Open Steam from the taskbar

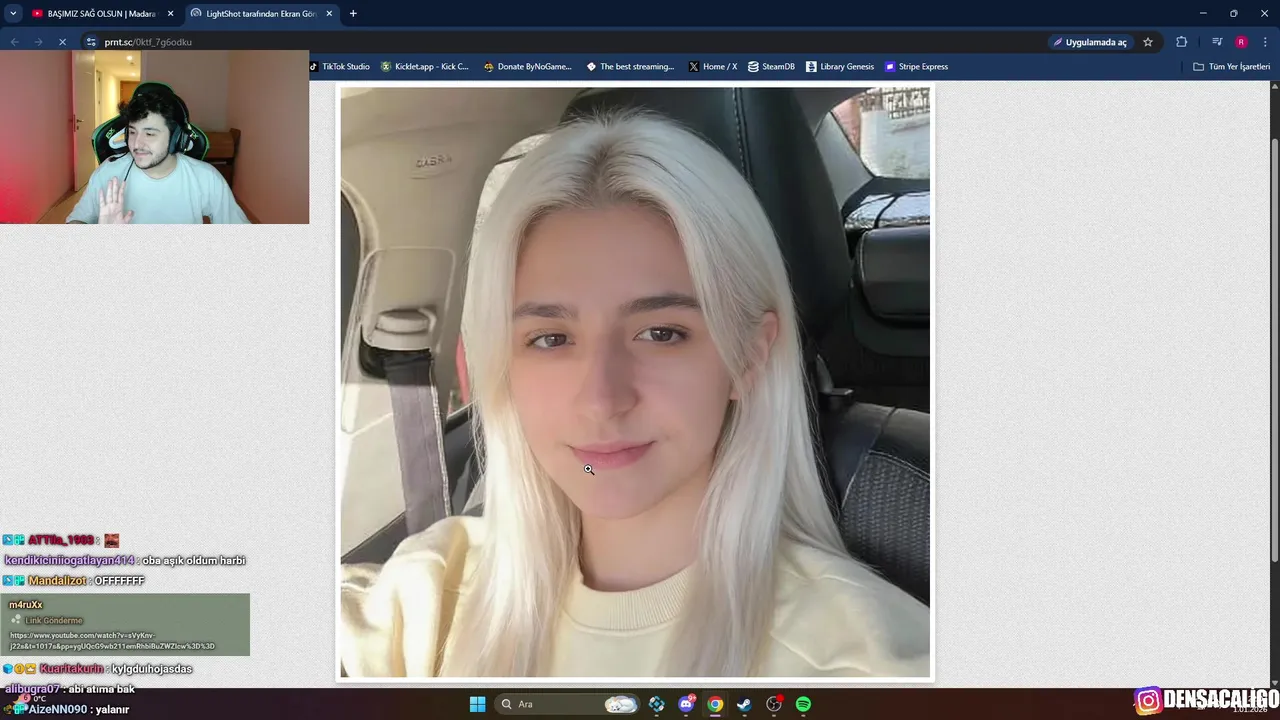[744, 704]
